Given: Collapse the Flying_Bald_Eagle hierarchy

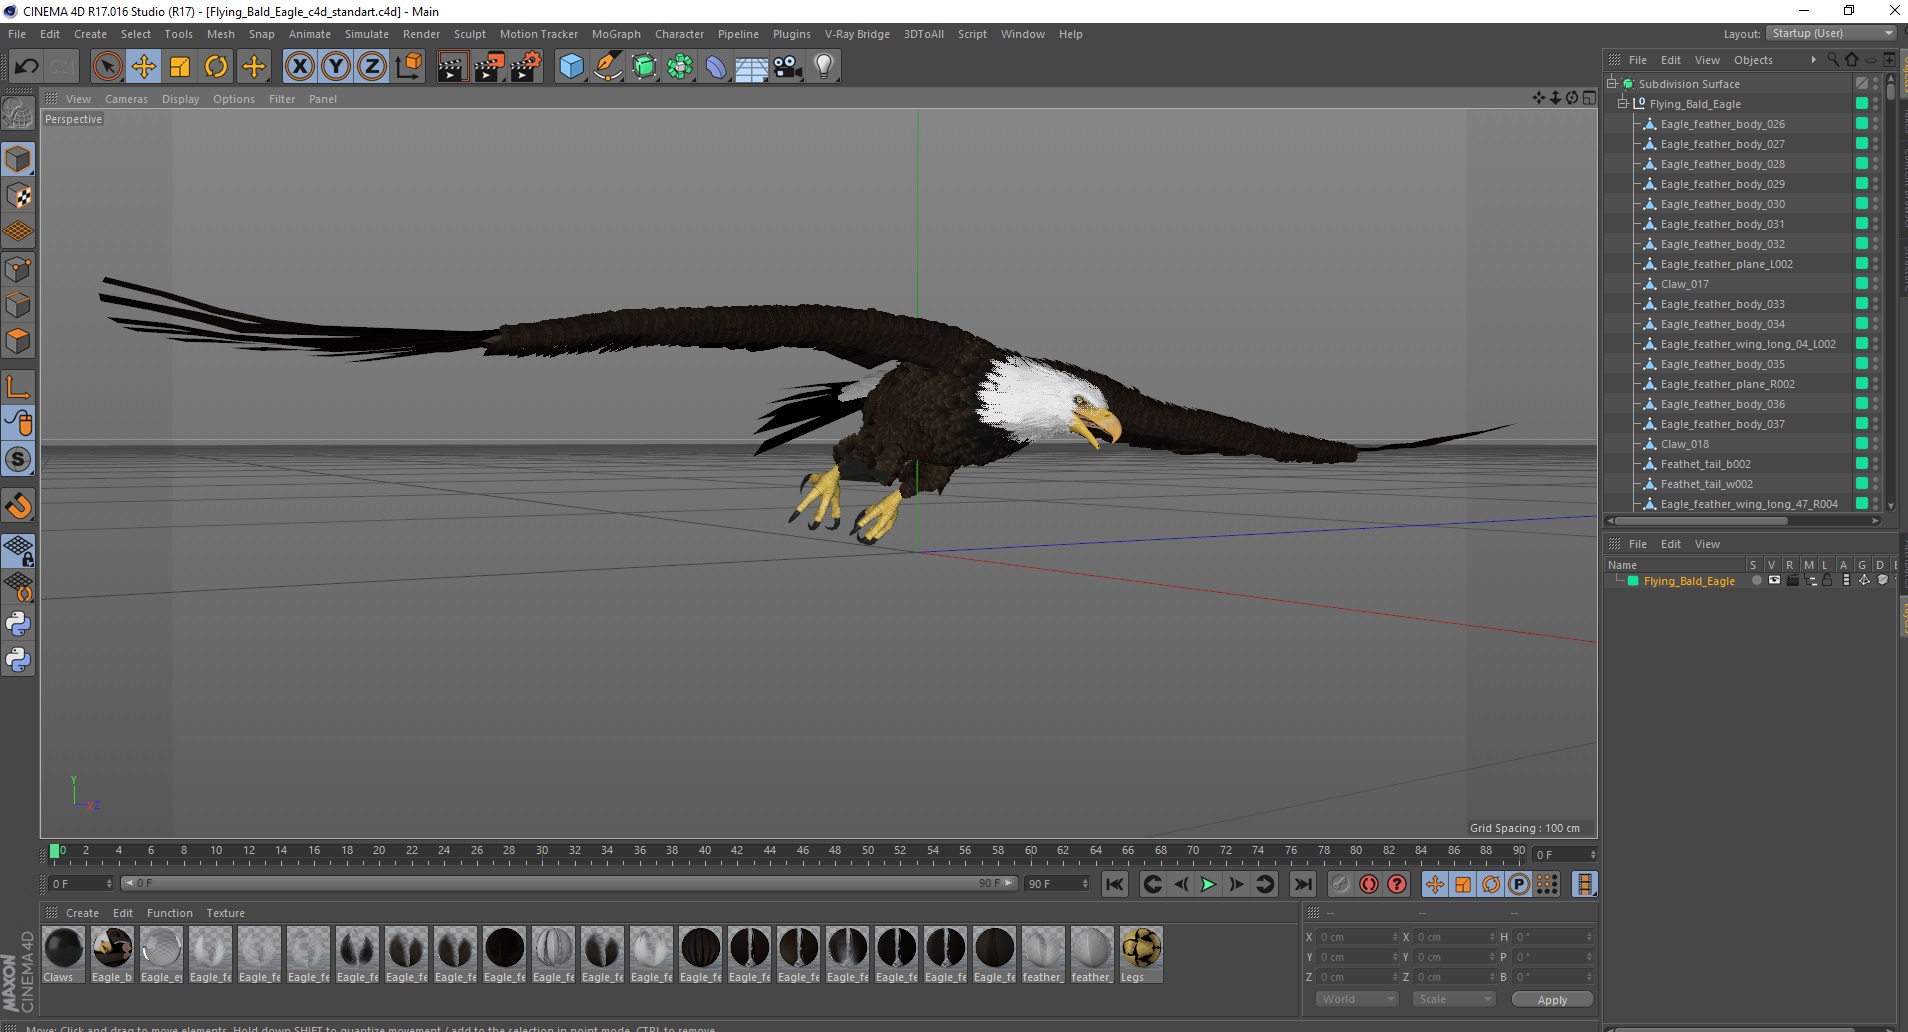Looking at the screenshot, I should 1623,104.
